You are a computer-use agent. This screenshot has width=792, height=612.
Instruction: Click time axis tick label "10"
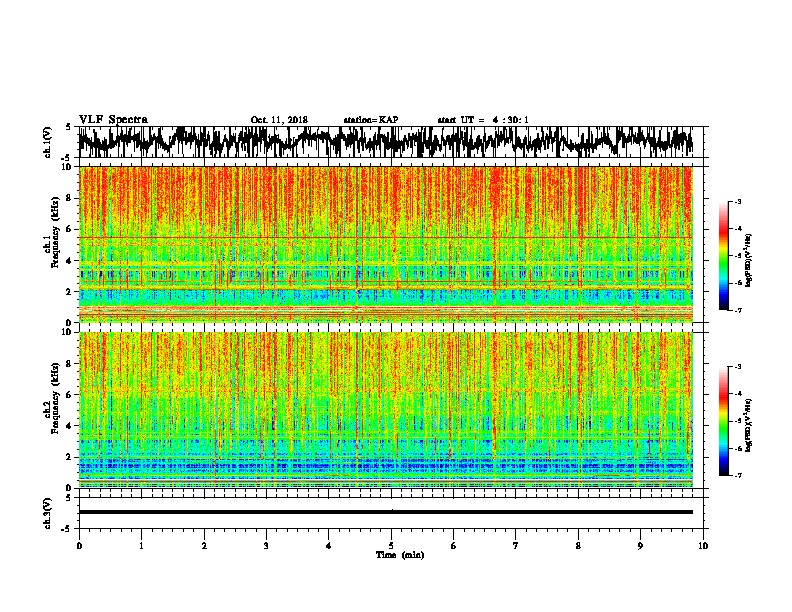tap(703, 546)
